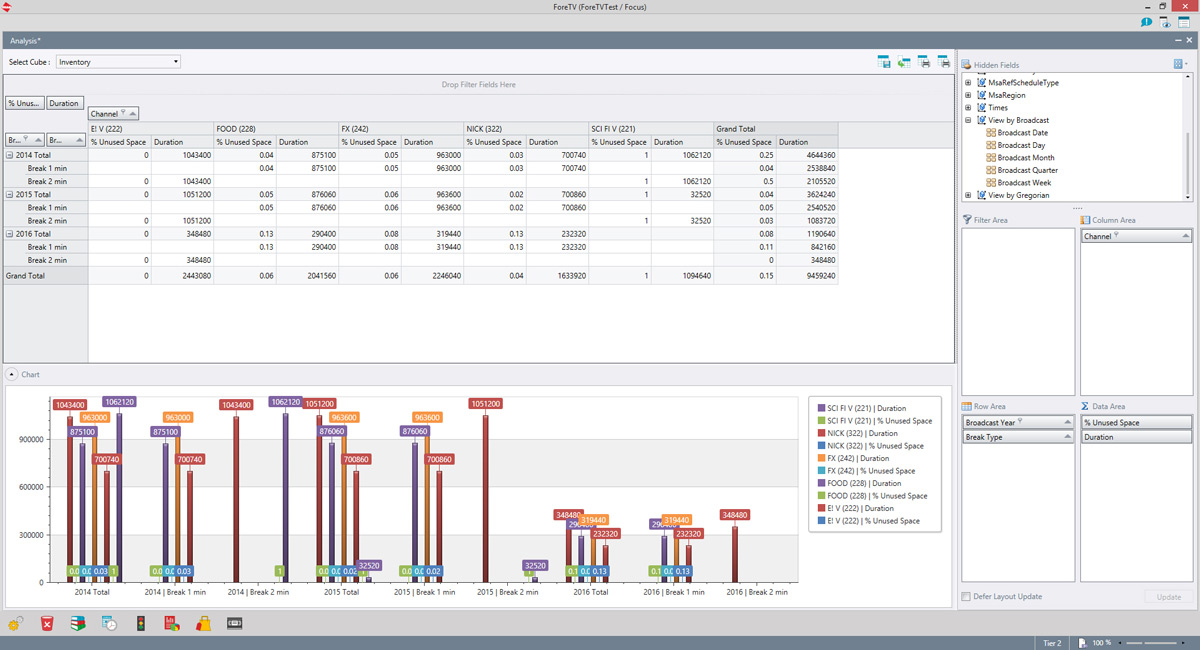Screen dimensions: 1200x650
Task: Open the stacked books icon
Action: pyautogui.click(x=78, y=623)
